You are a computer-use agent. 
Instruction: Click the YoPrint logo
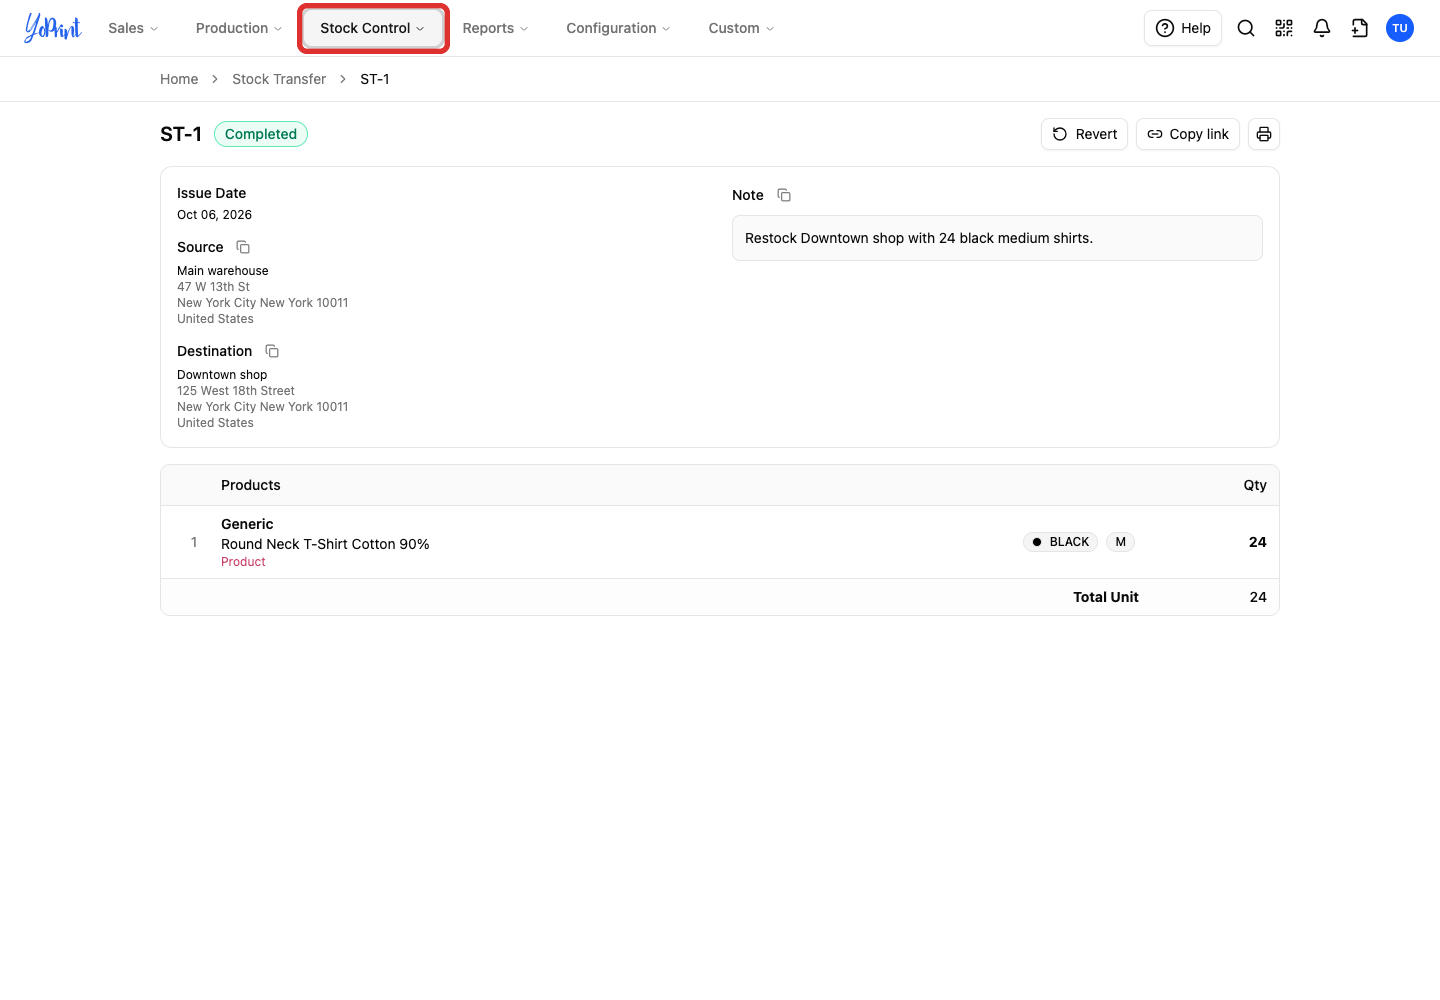point(53,28)
